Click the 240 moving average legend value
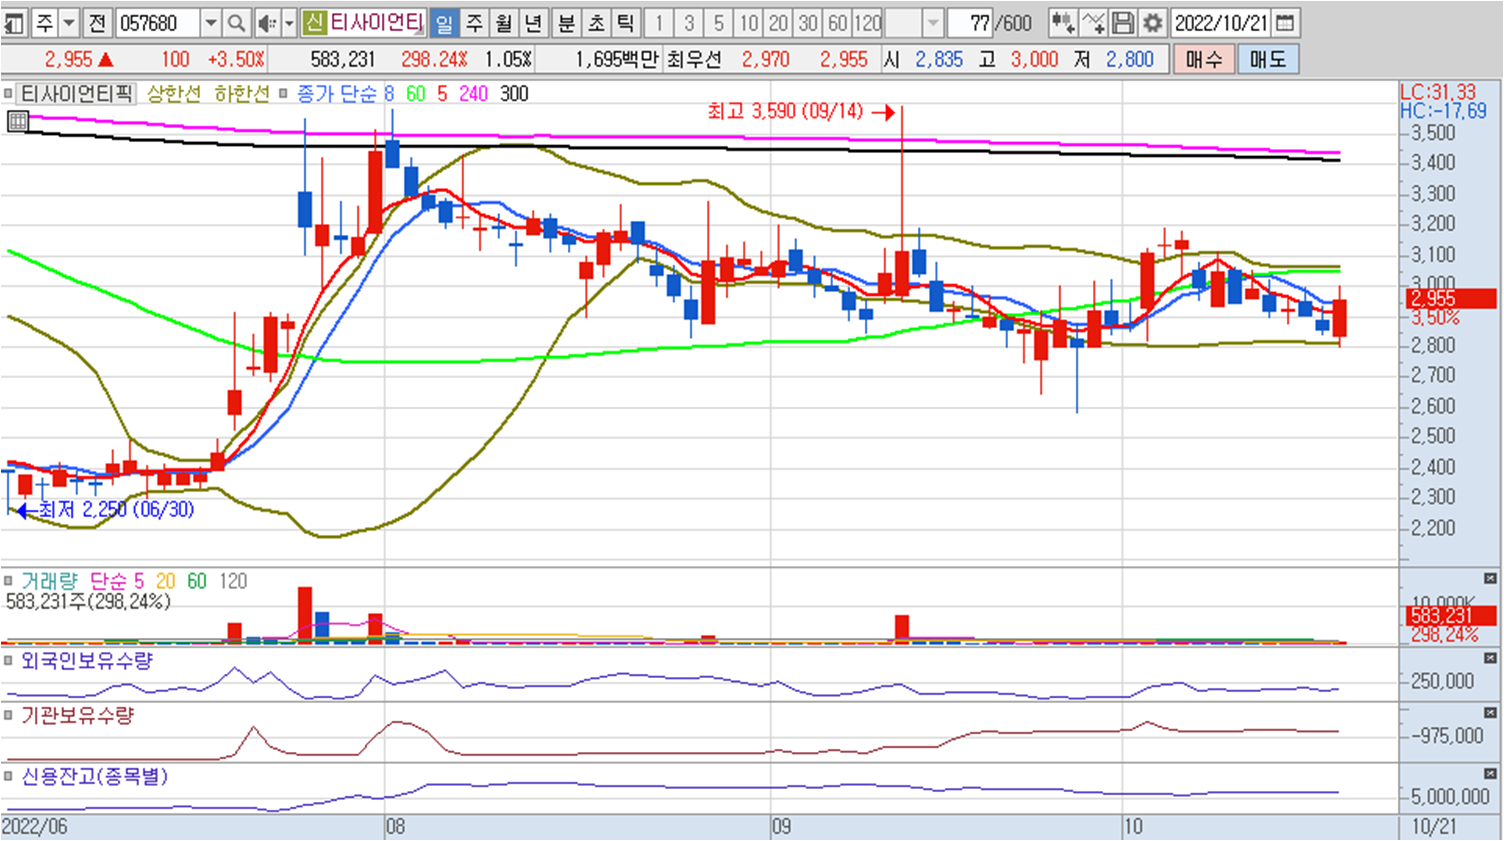The image size is (1504, 841). point(473,93)
